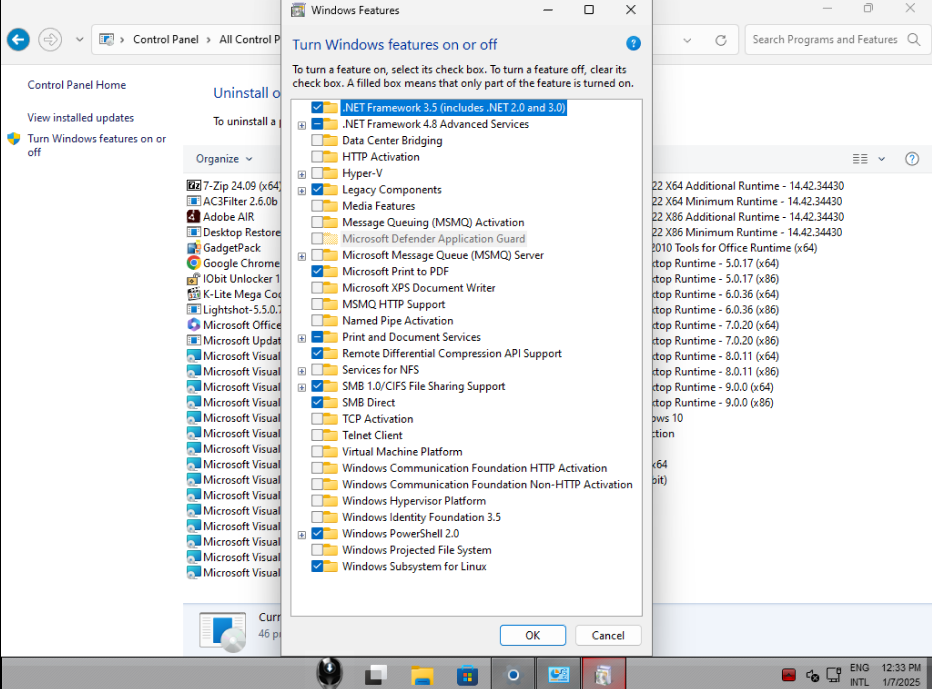This screenshot has width=932, height=689.
Task: Expand the Services for NFS node
Action: tap(302, 371)
